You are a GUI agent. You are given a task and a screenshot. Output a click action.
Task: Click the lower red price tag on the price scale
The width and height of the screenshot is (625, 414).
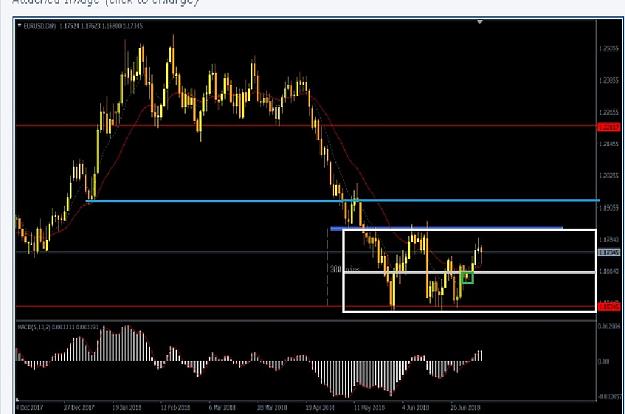click(x=609, y=306)
